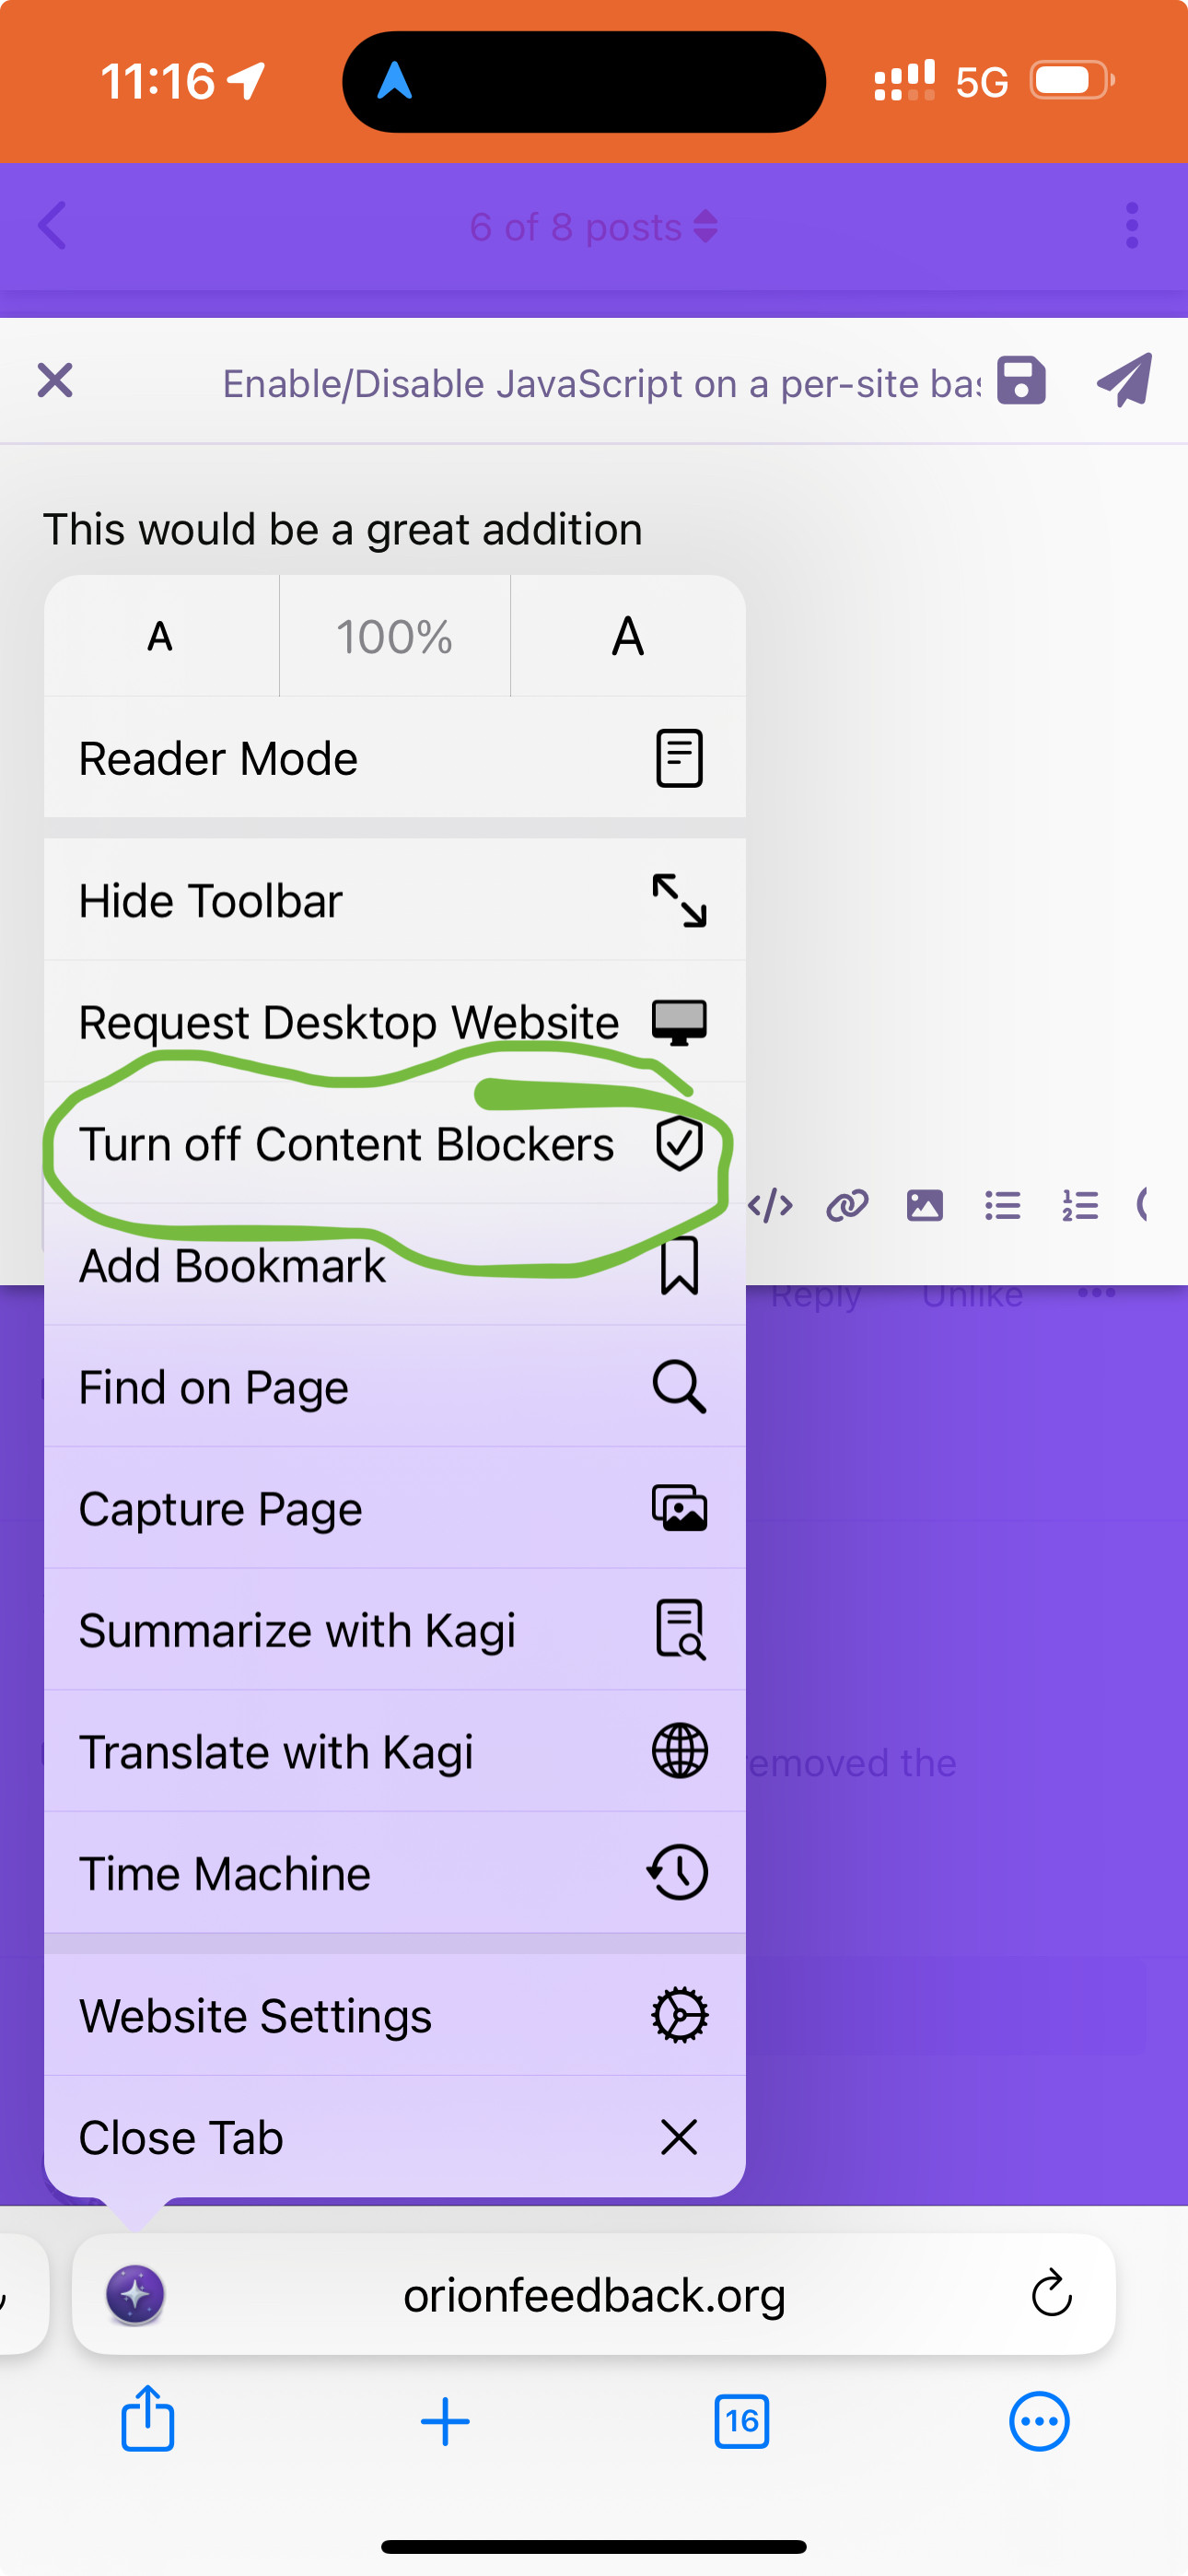Send the reply with paper plane icon
Screen dimensions: 1188x2576
pos(1125,381)
